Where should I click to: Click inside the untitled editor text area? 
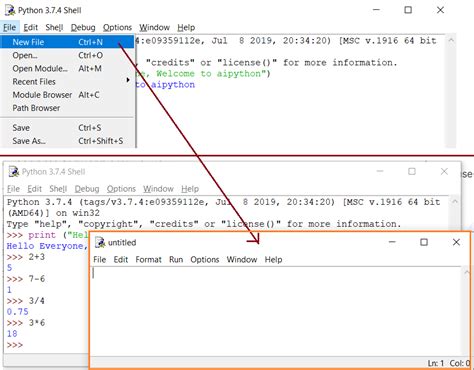point(277,312)
